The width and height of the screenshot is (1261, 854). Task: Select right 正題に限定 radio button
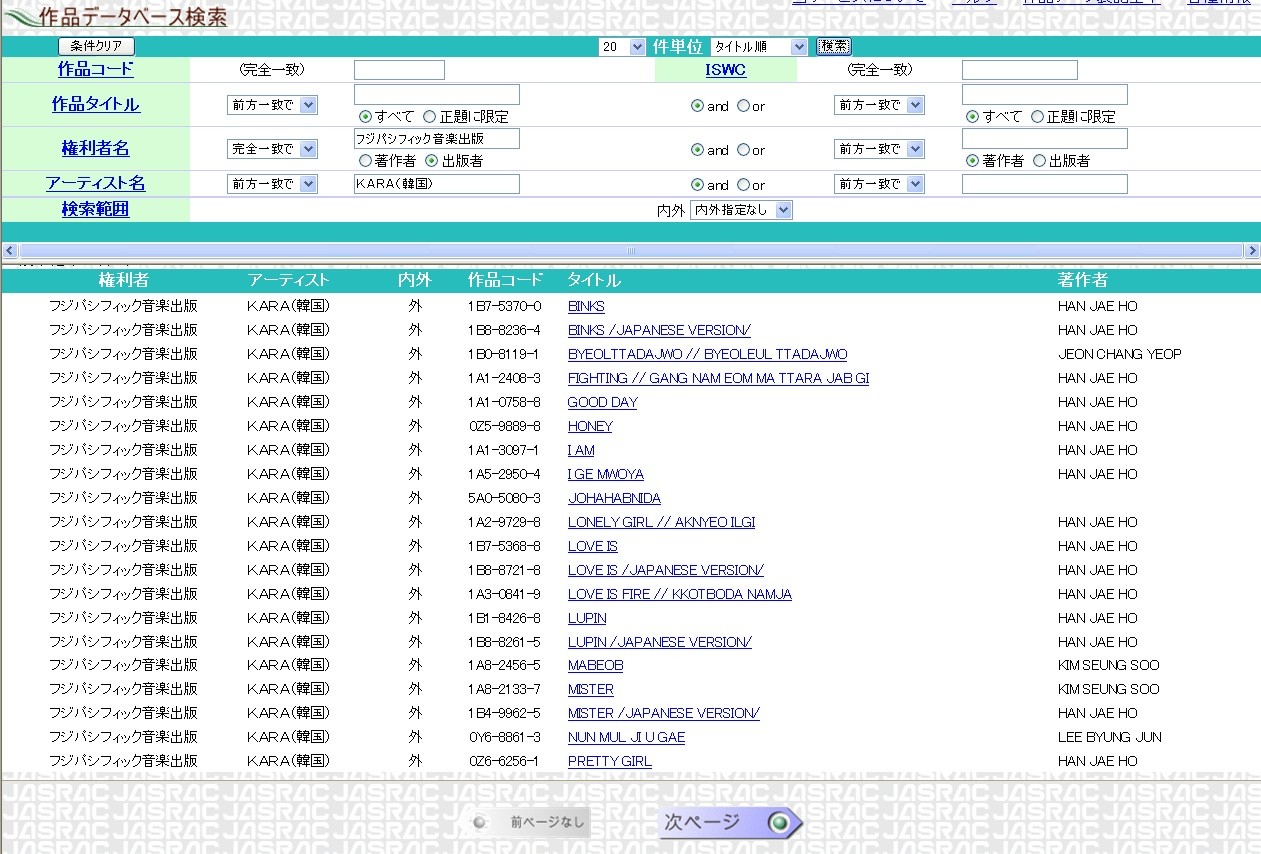(1038, 117)
